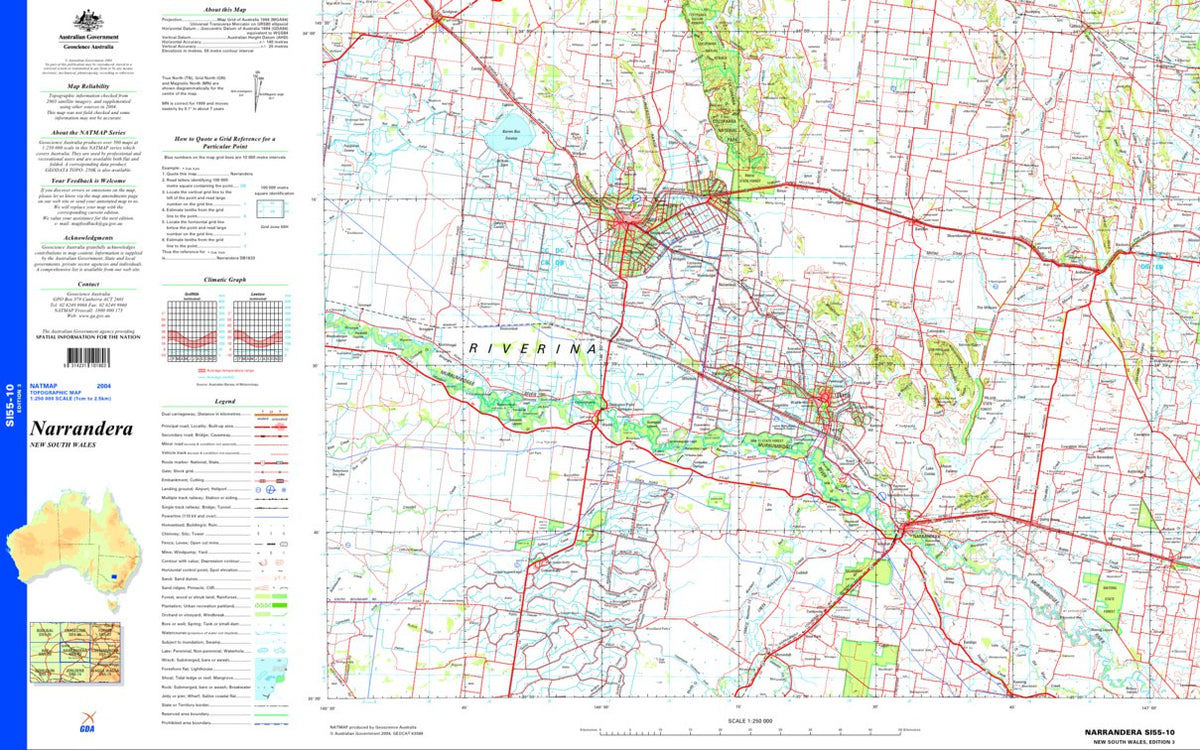
Task: Click the 'Landing ground; Airport; Heliport' legend row
Action: [225, 490]
